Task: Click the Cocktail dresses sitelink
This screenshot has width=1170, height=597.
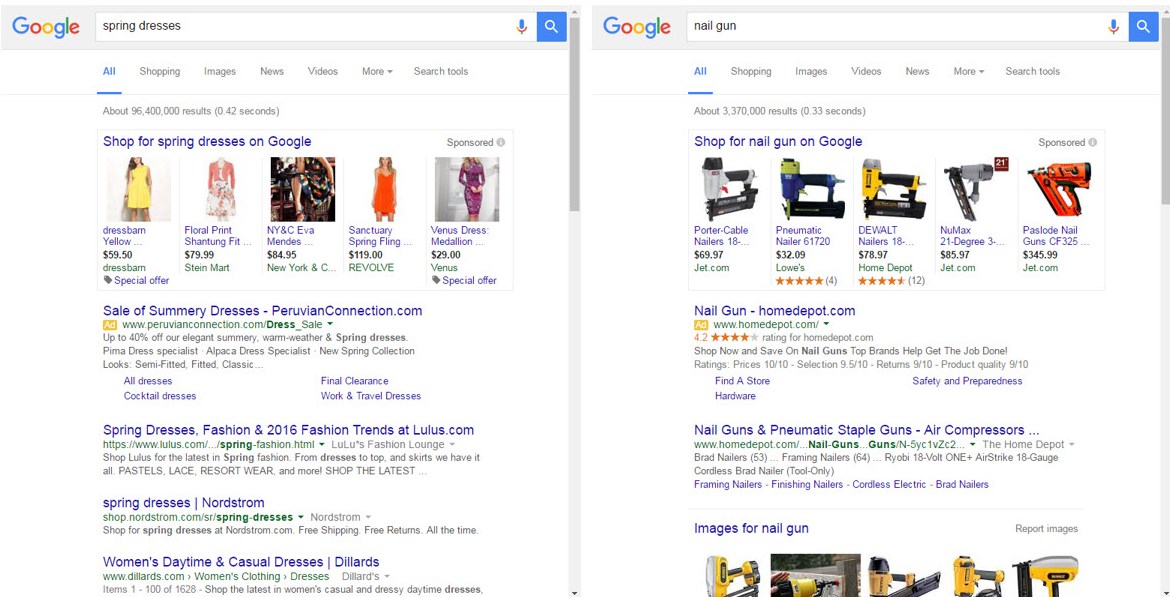Action: pyautogui.click(x=160, y=396)
